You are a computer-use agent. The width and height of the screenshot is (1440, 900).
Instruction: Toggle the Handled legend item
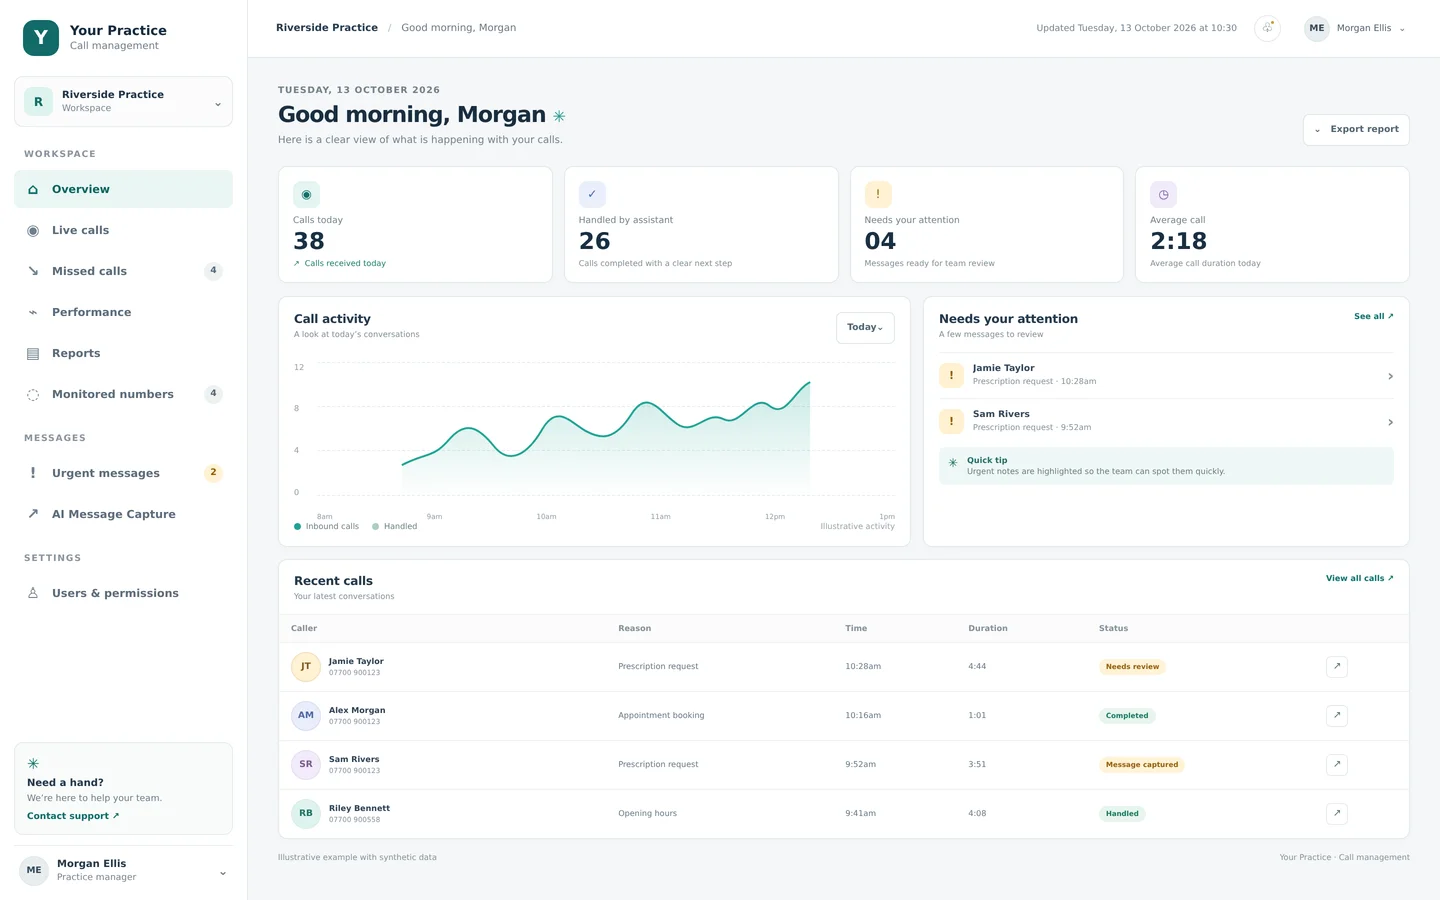click(x=394, y=526)
